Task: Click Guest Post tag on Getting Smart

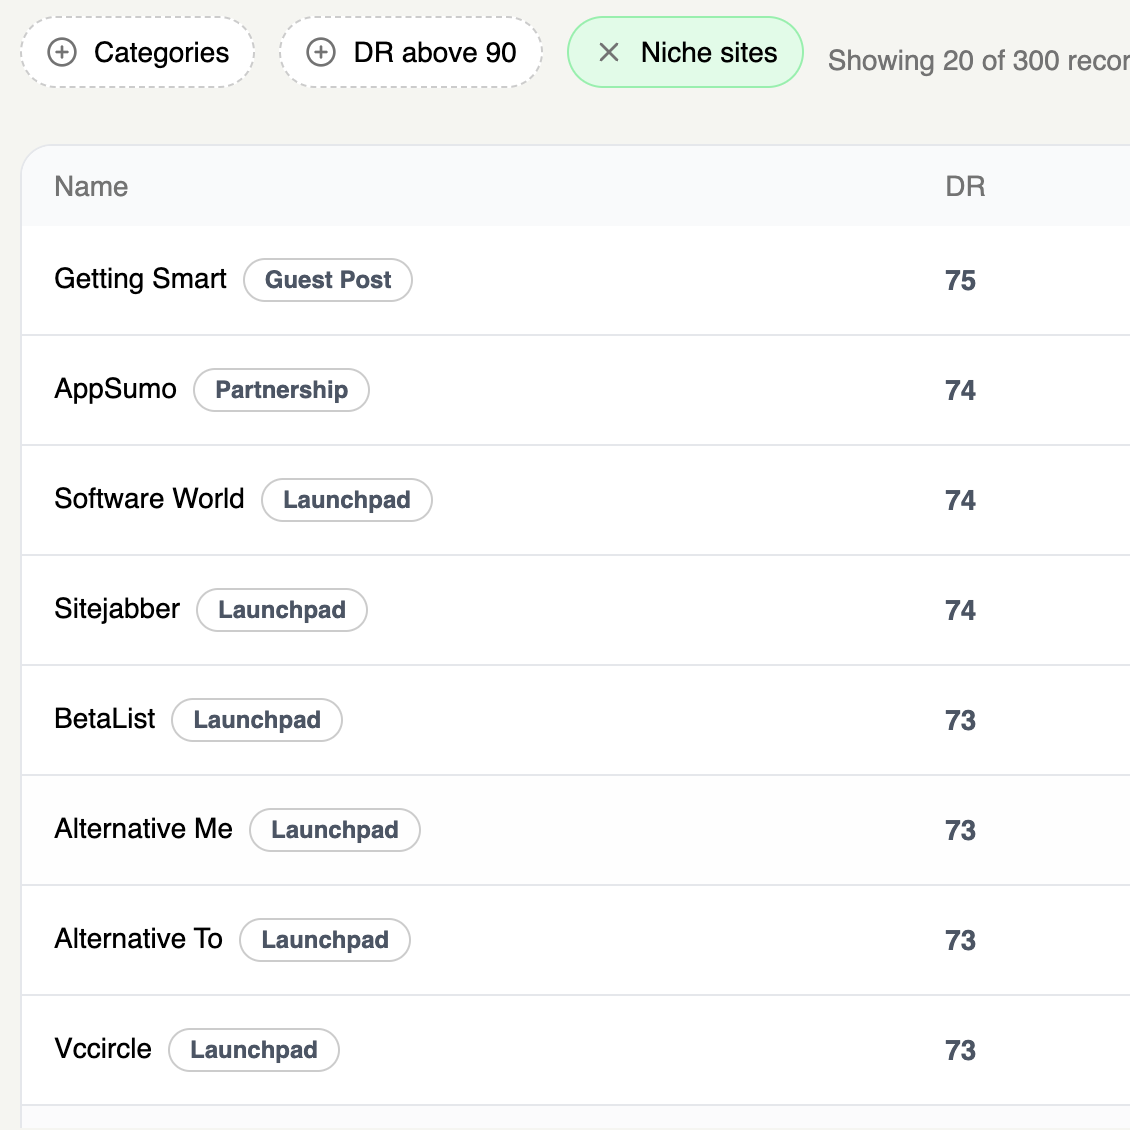Action: (328, 280)
